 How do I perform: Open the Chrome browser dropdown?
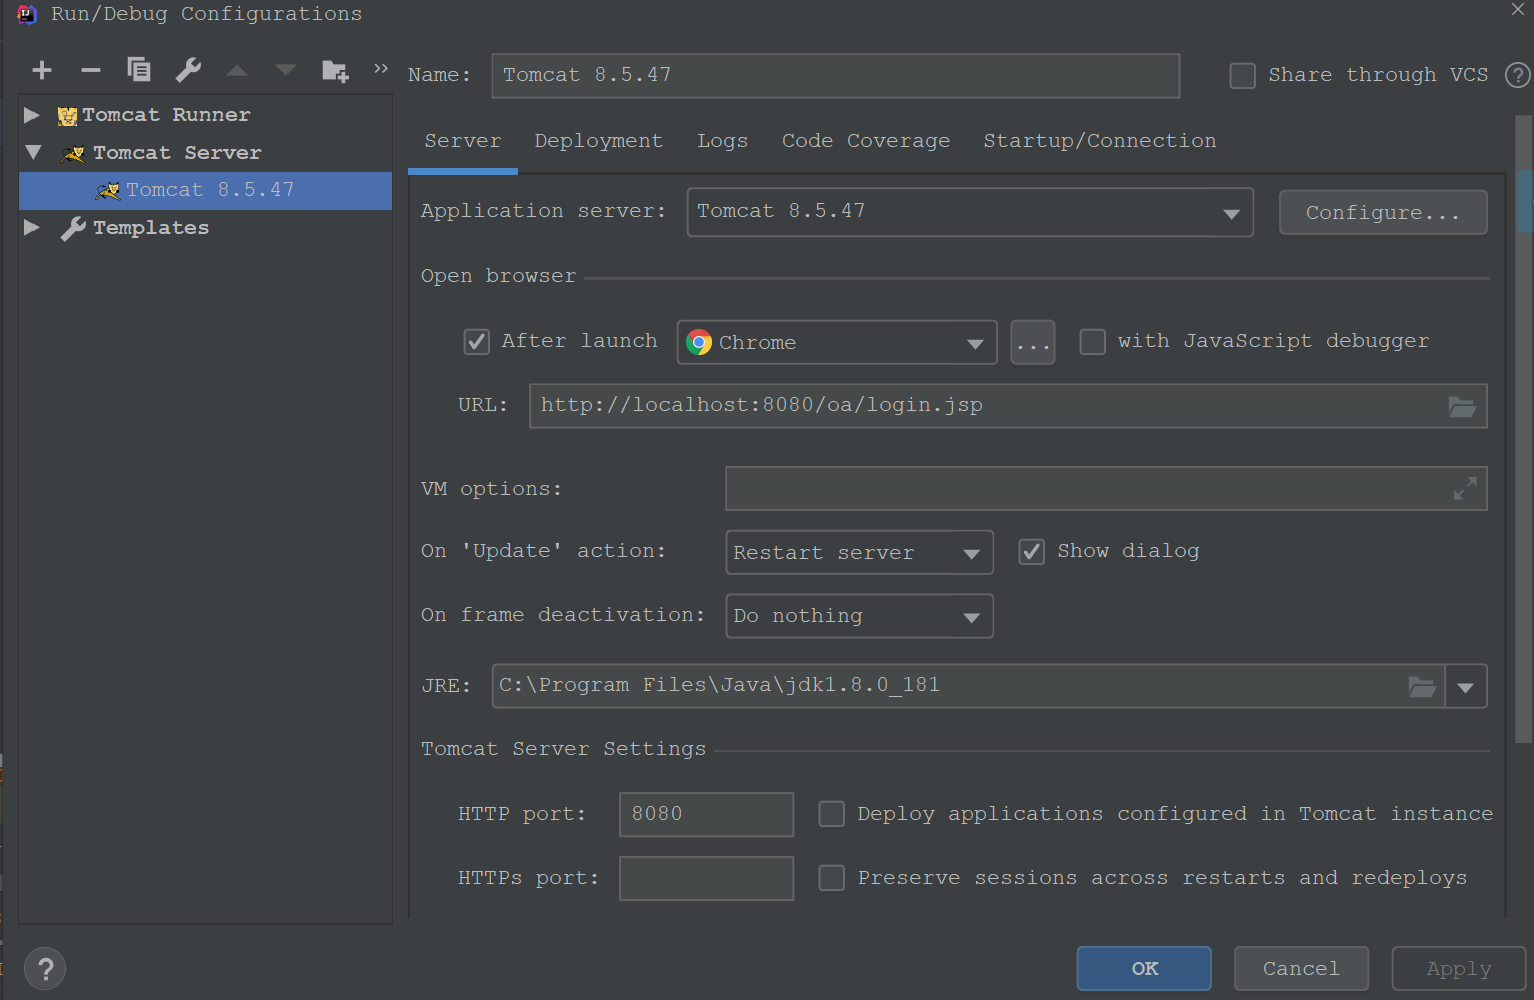pos(975,344)
